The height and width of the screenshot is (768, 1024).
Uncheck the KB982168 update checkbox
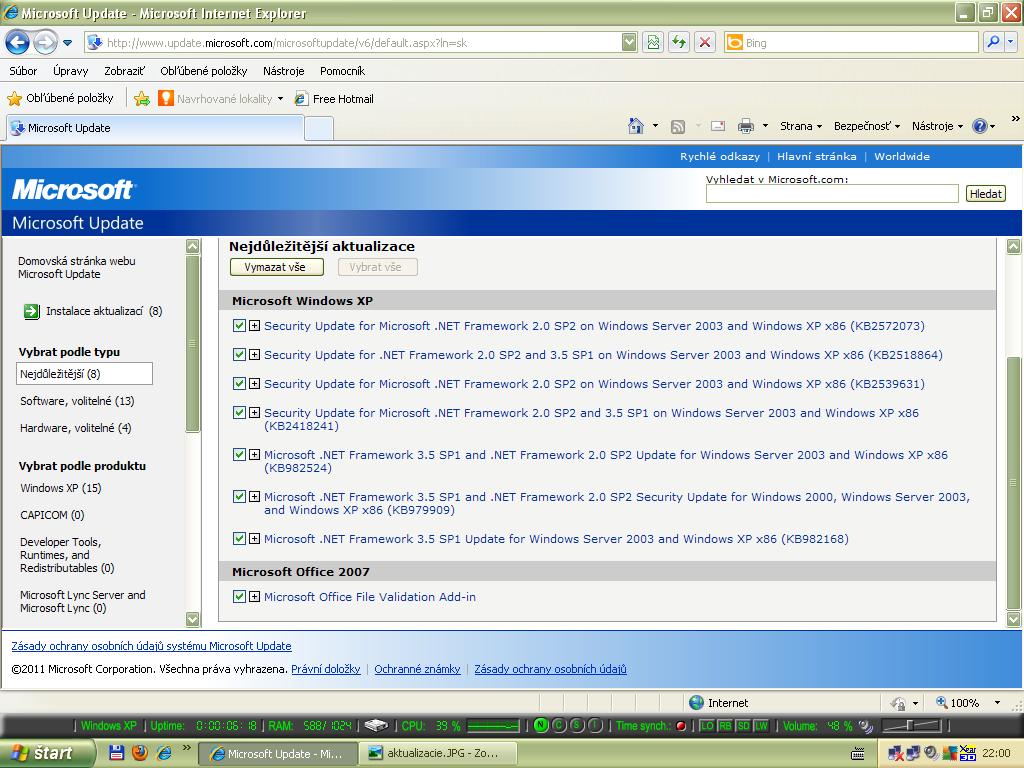pyautogui.click(x=239, y=539)
